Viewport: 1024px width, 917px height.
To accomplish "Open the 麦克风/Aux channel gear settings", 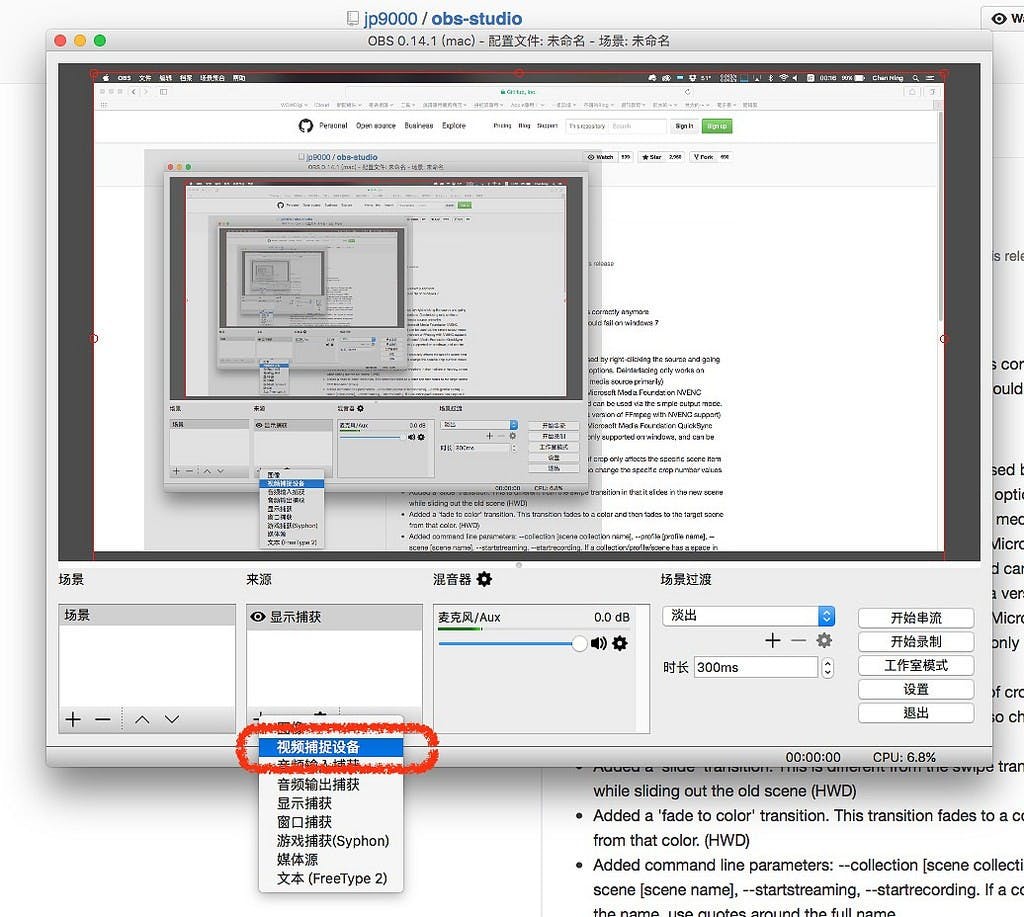I will click(x=620, y=643).
